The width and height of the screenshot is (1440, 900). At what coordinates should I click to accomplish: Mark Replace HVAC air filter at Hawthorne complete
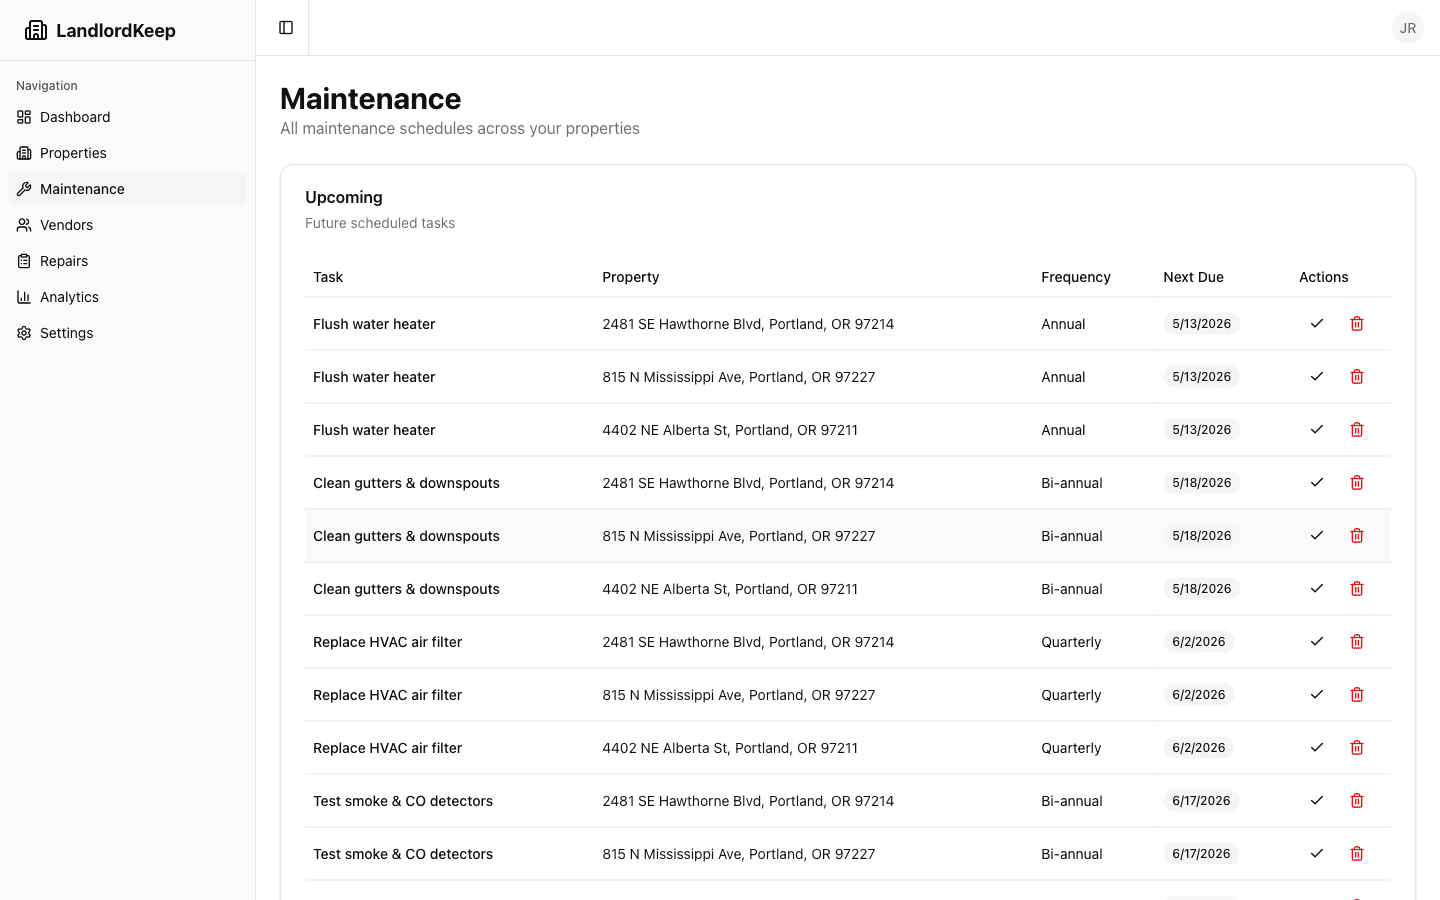pyautogui.click(x=1317, y=641)
